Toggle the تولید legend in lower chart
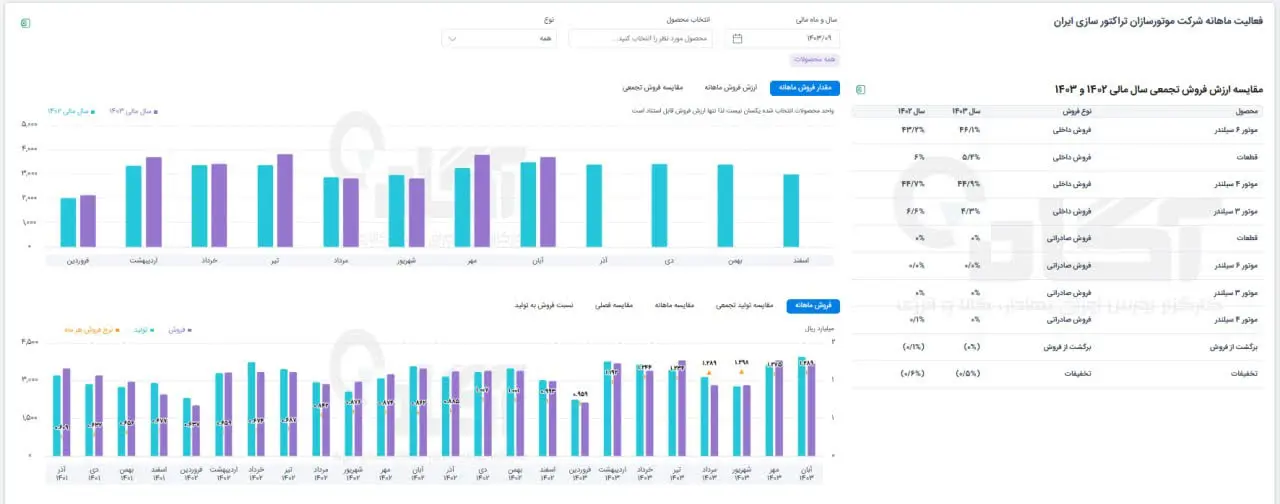This screenshot has width=1280, height=504. click(x=146, y=328)
